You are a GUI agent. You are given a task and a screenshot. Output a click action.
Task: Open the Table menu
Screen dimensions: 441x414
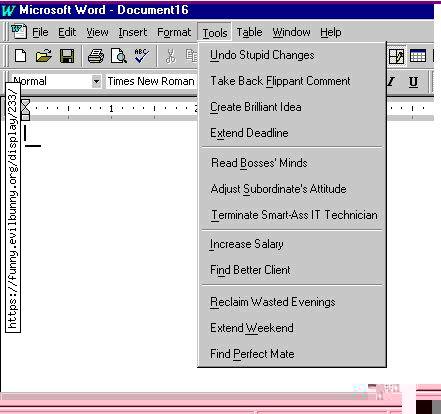(249, 32)
